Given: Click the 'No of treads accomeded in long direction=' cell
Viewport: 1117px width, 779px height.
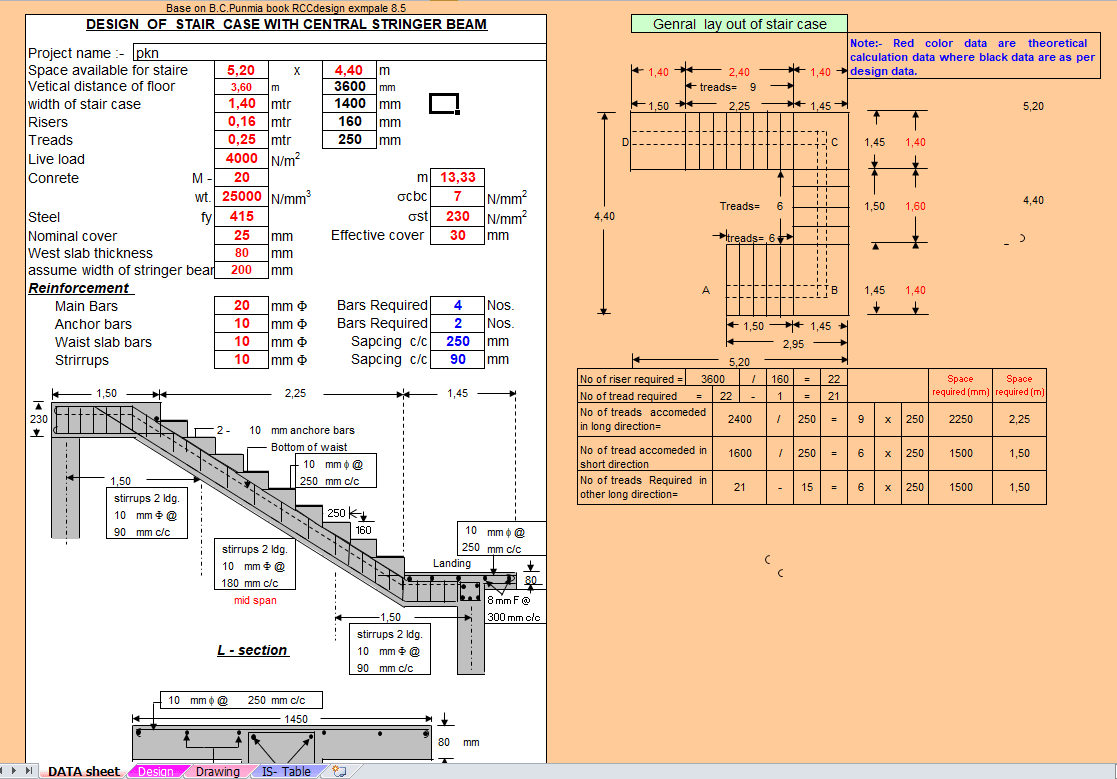Looking at the screenshot, I should click(x=643, y=419).
